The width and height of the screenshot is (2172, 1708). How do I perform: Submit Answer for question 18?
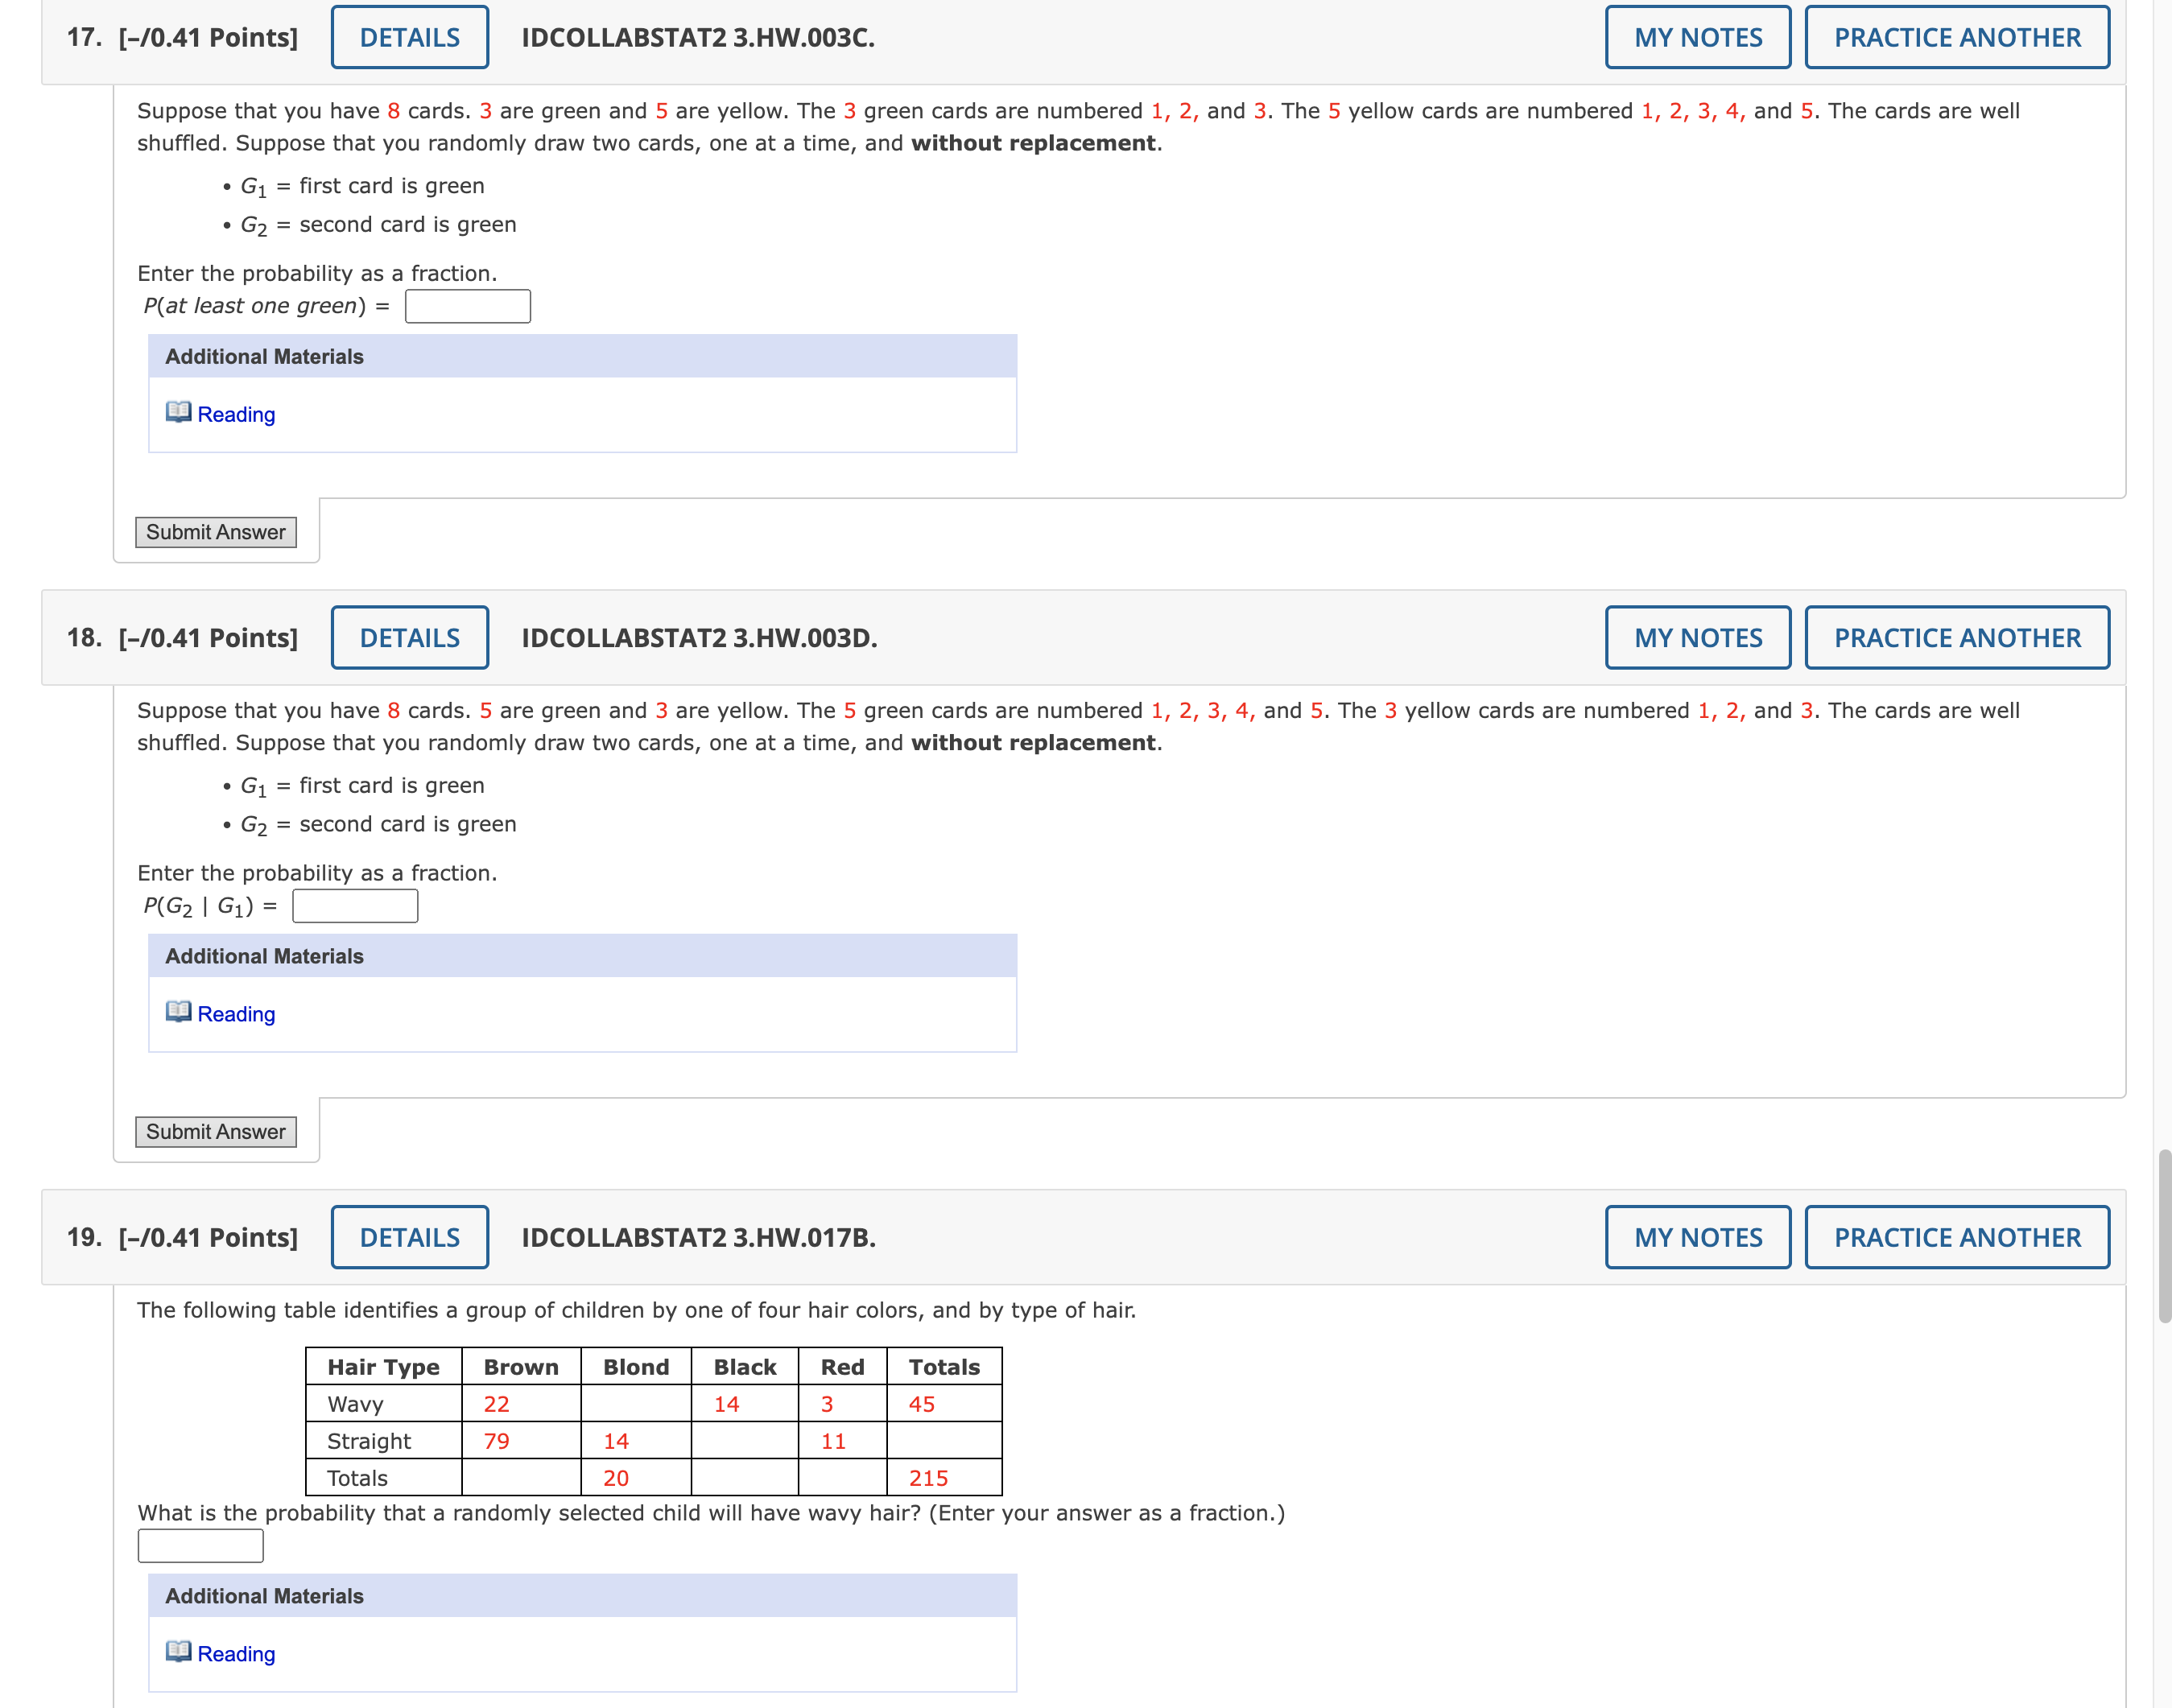coord(216,1132)
